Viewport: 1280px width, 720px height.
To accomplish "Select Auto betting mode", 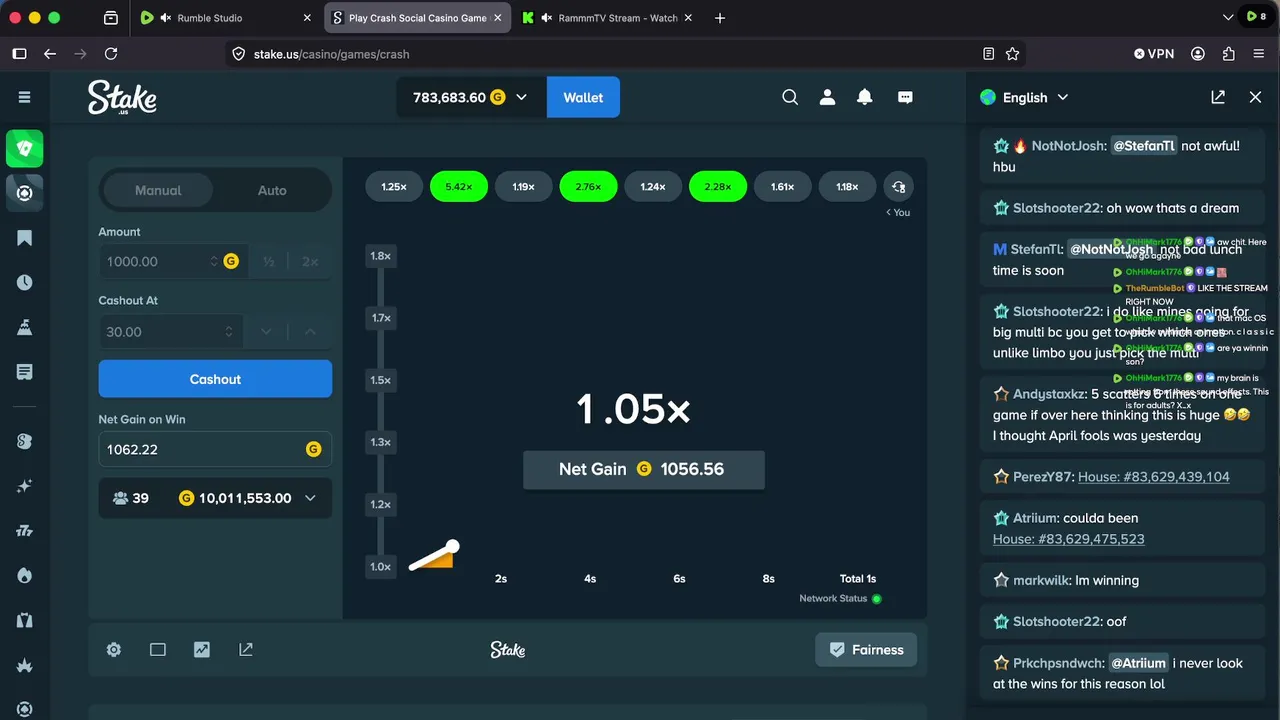I will click(272, 190).
